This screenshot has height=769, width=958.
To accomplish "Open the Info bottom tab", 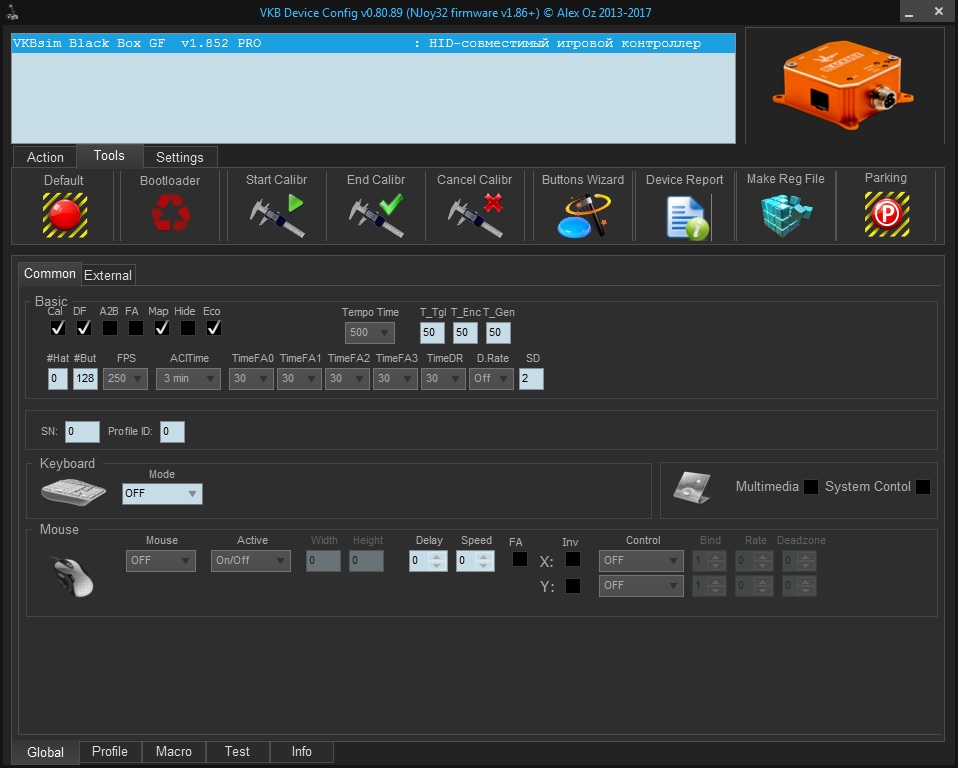I will point(301,751).
